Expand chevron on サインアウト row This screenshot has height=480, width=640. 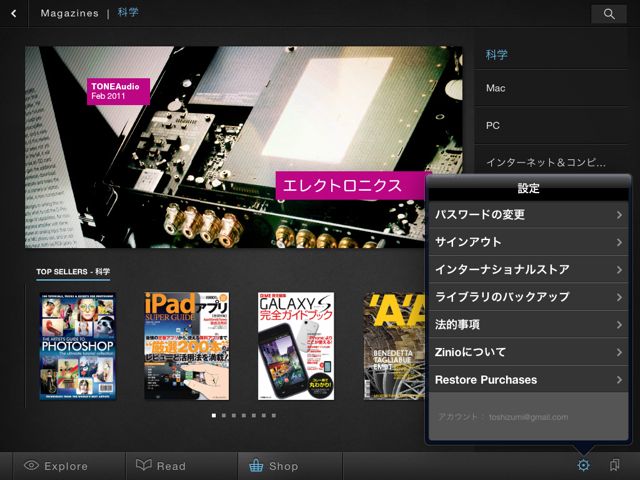[619, 242]
